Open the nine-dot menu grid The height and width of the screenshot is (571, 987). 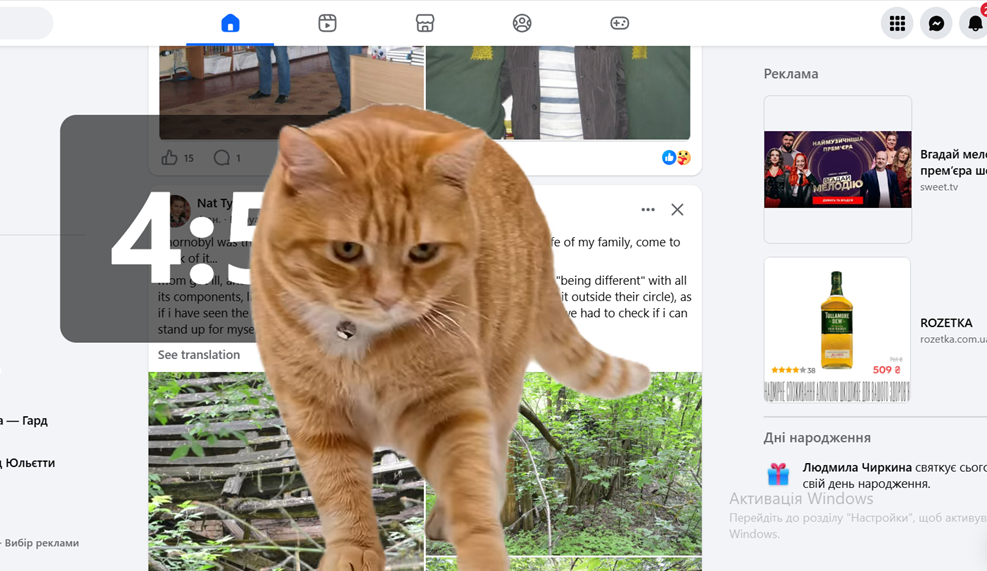tap(897, 23)
